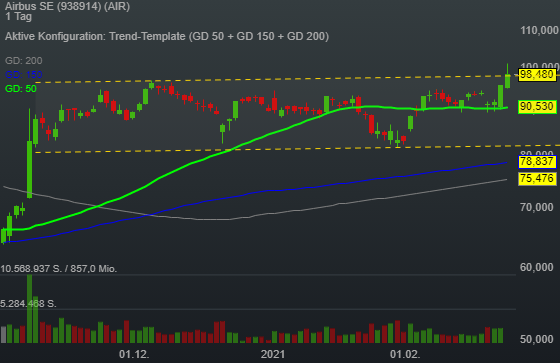This screenshot has width=560, height=363.
Task: Click the 5.284.468 S. volume gridline label
Action: pyautogui.click(x=28, y=304)
